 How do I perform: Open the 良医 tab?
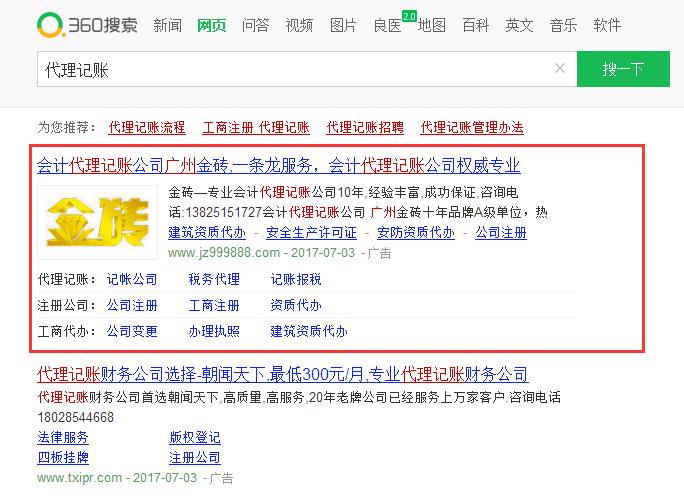click(387, 25)
